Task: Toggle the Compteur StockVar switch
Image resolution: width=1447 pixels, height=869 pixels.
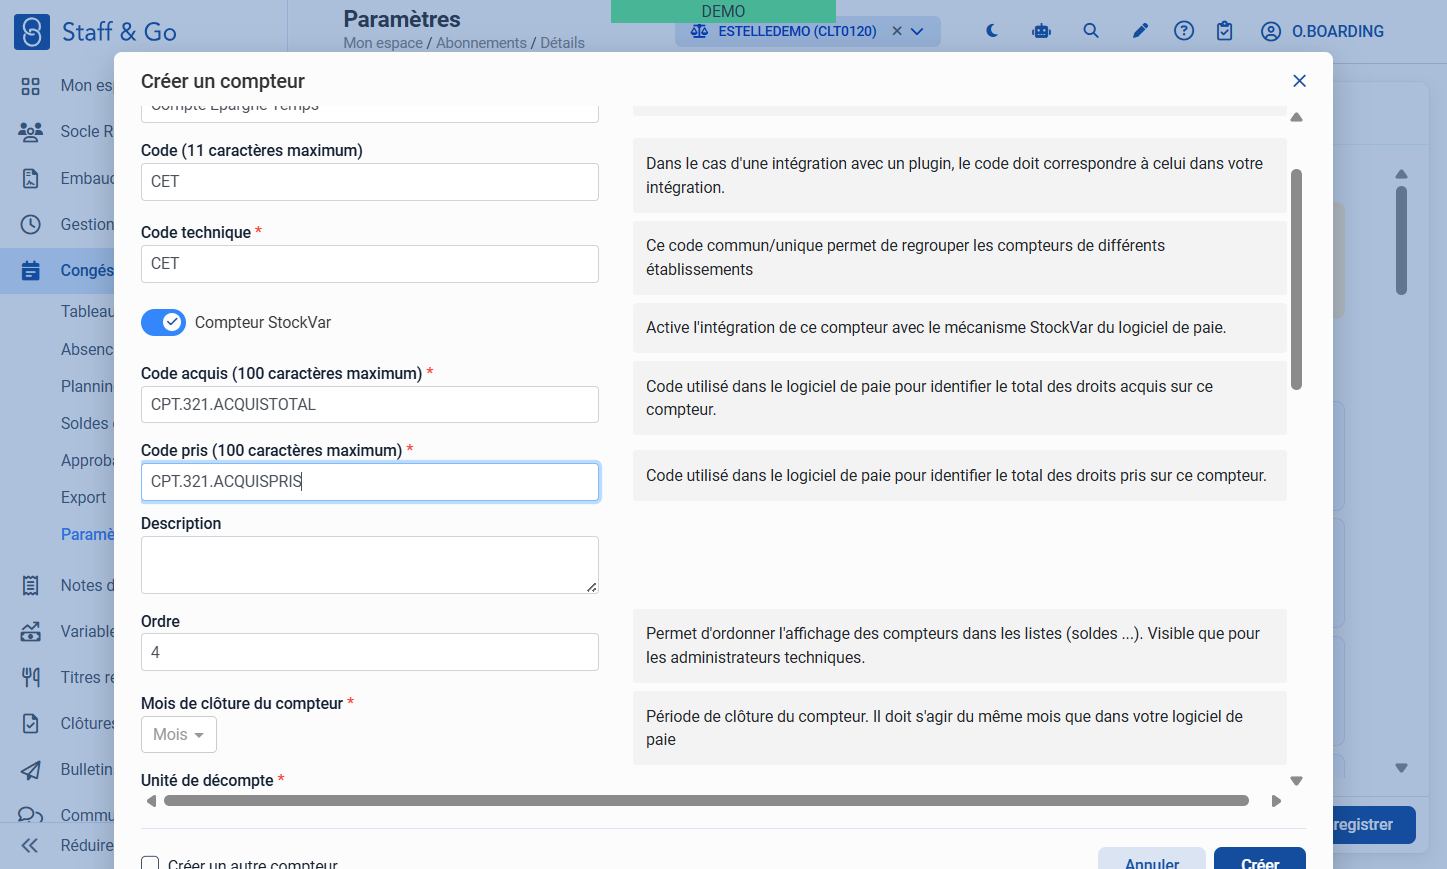Action: click(x=163, y=322)
